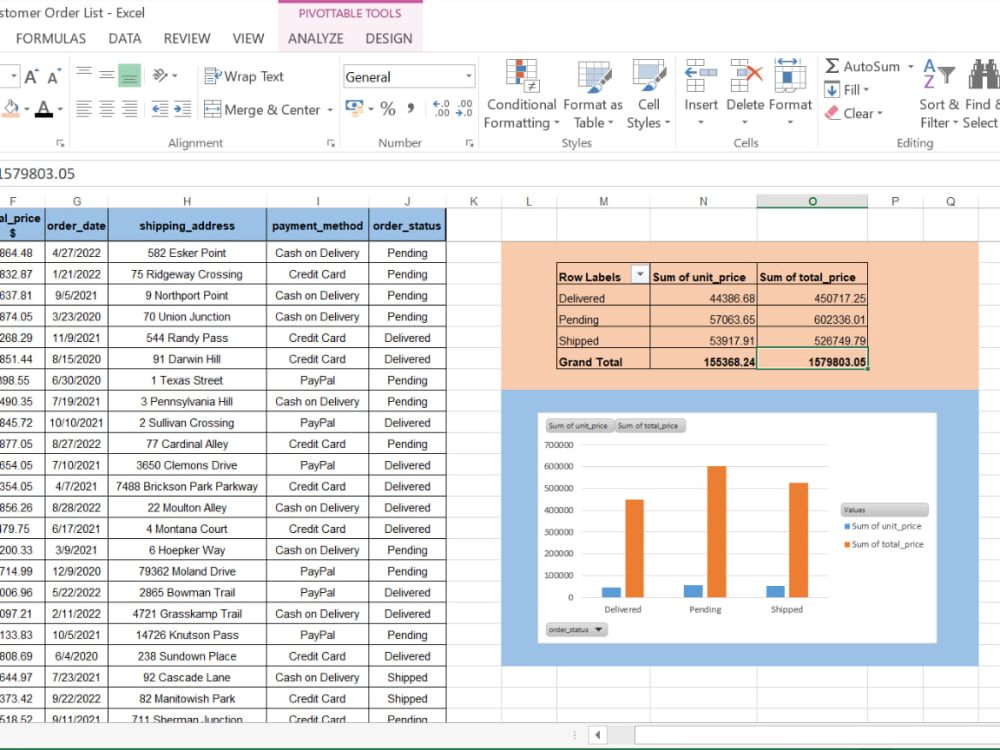1000x750 pixels.
Task: Open the General number format dropdown
Action: click(x=469, y=77)
